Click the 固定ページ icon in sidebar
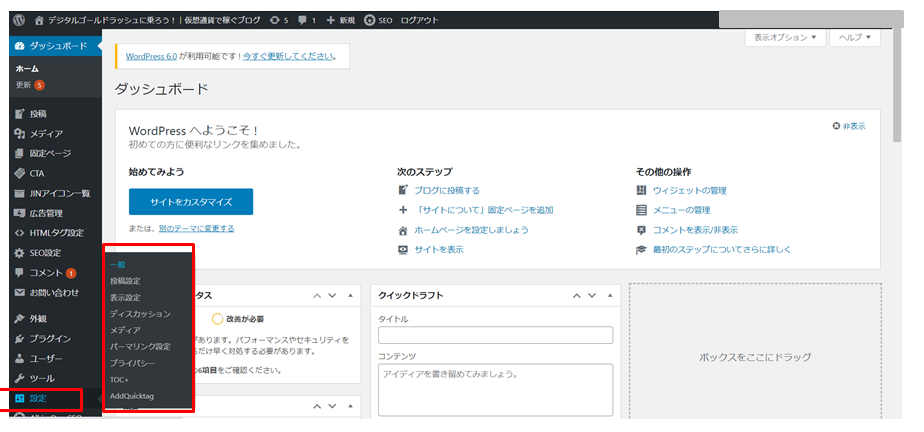The width and height of the screenshot is (924, 432). pyautogui.click(x=19, y=153)
